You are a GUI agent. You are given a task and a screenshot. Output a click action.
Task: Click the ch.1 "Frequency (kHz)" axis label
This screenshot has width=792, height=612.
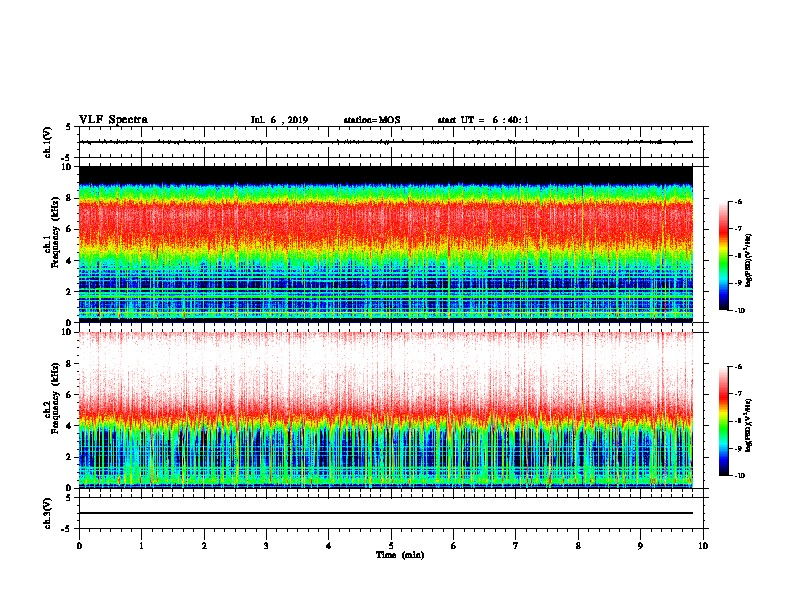[x=55, y=230]
